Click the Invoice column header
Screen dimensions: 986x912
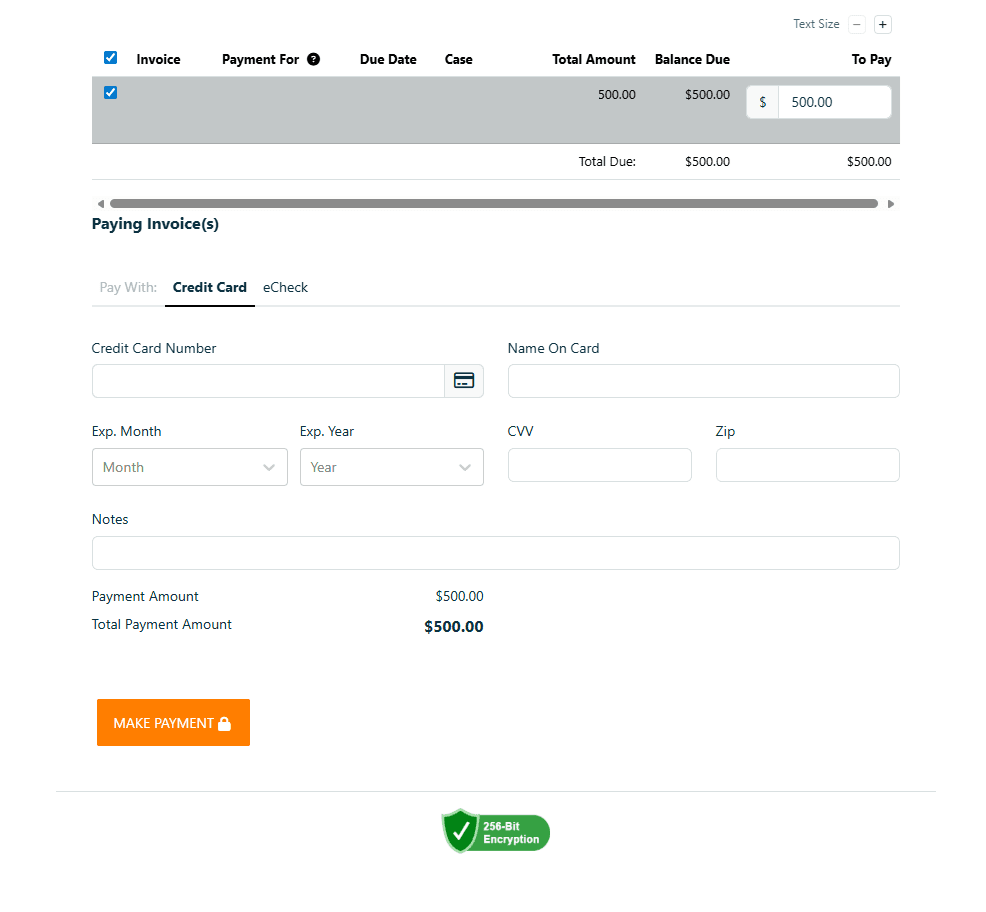tap(158, 59)
